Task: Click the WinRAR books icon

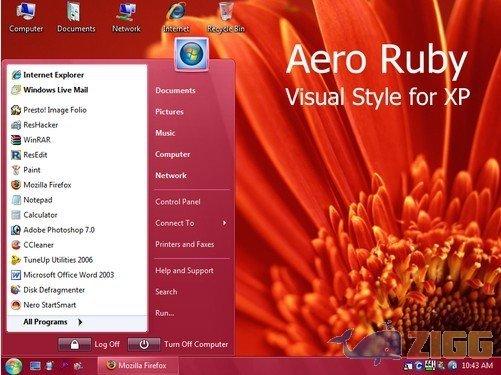Action: click(x=16, y=140)
